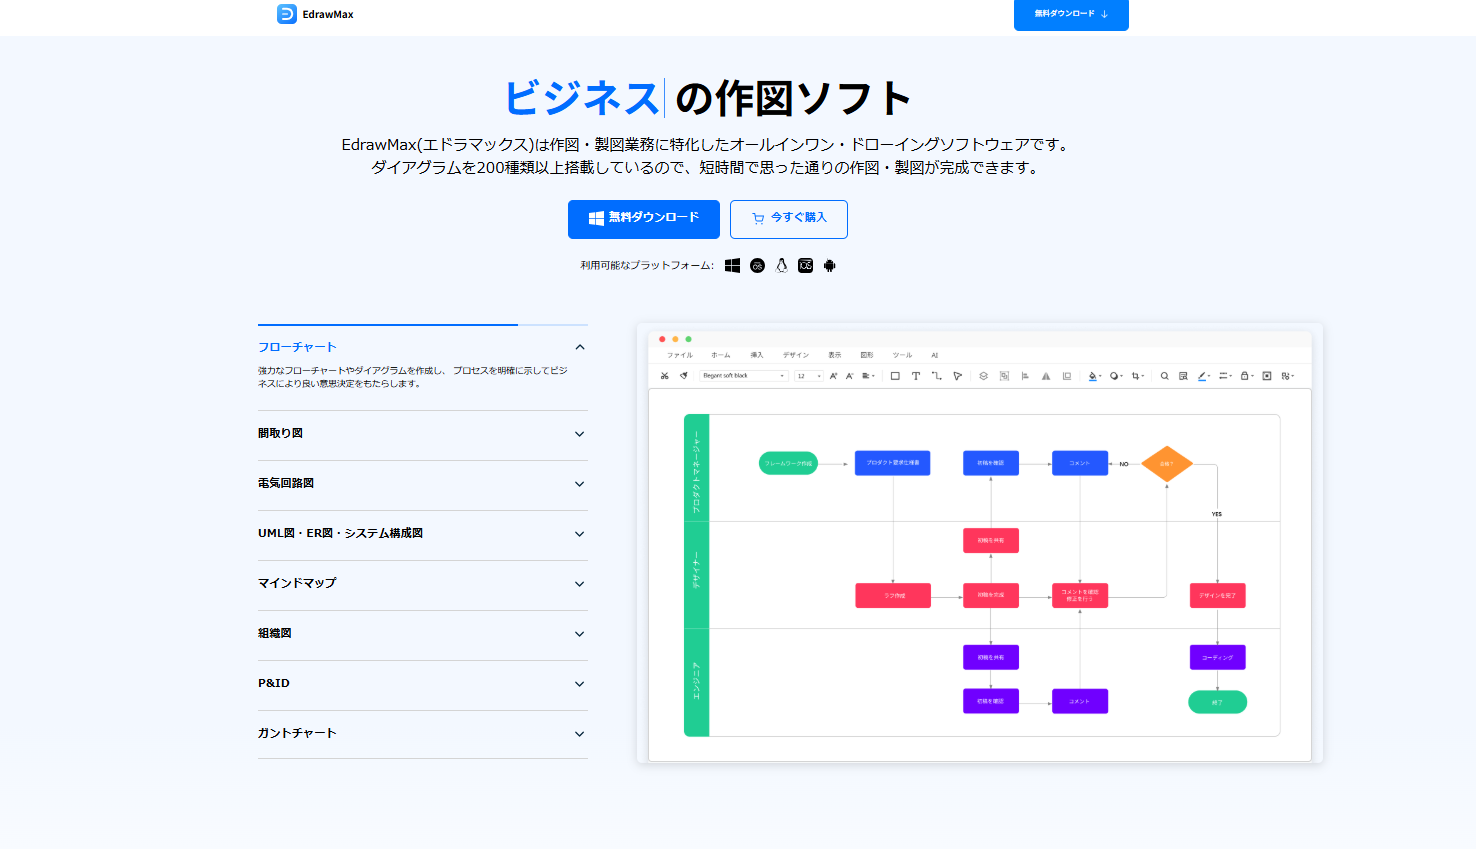Expand the UML図・ER図・システム構成図 section
Viewport: 1476px width, 849px height.
[x=423, y=534]
